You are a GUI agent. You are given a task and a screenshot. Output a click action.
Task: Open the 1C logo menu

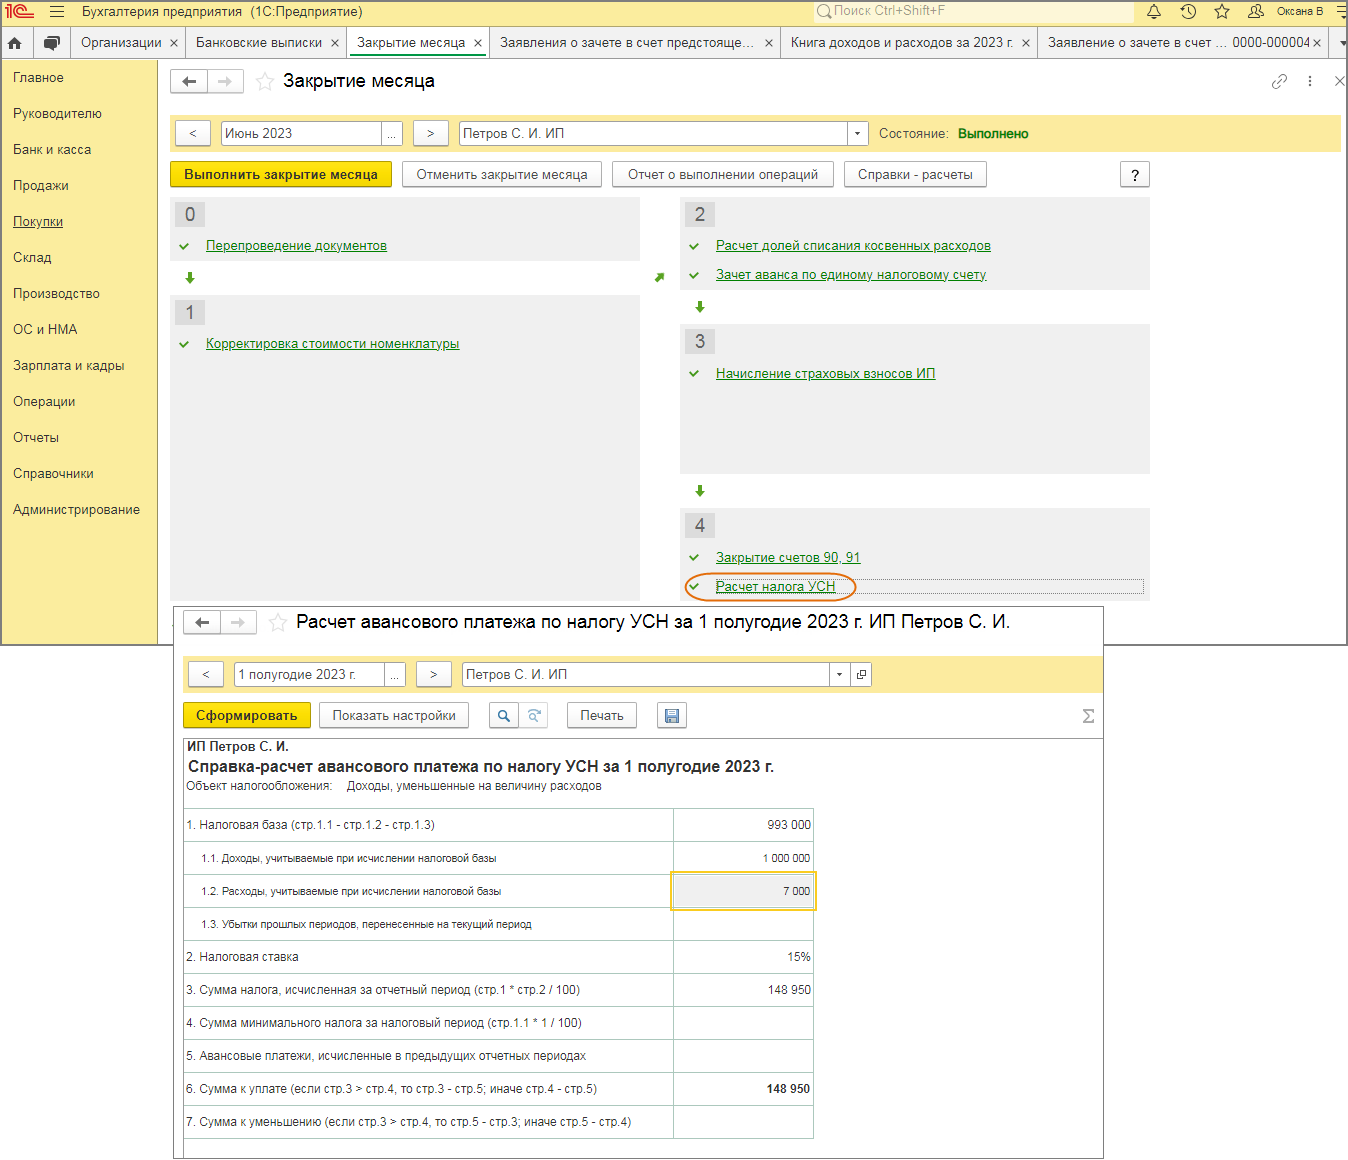pos(20,12)
